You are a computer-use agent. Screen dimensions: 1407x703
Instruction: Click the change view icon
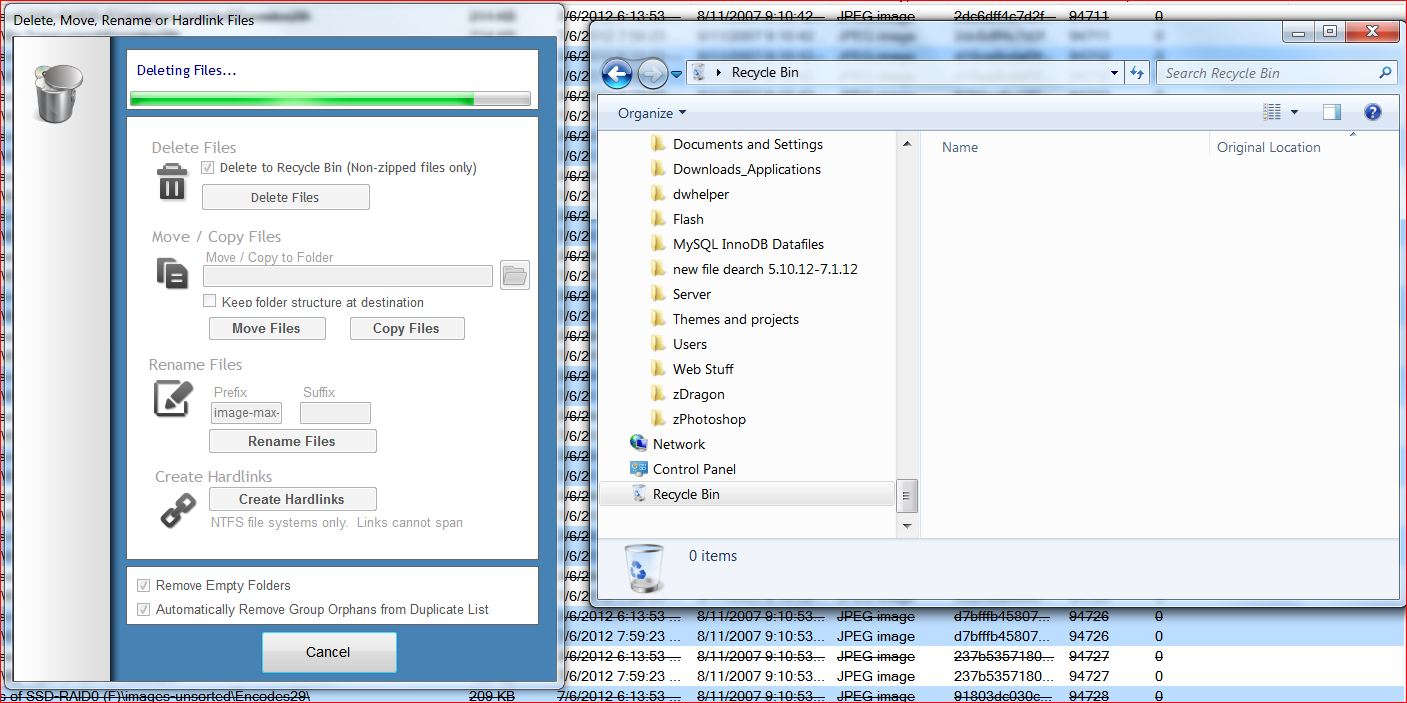click(1272, 112)
